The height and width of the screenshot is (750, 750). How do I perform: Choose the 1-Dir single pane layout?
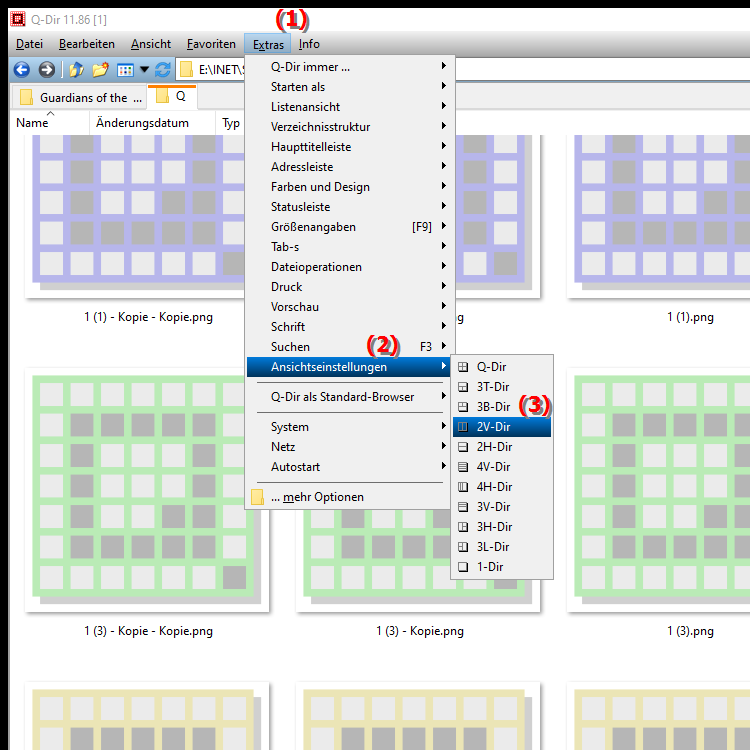pos(502,567)
